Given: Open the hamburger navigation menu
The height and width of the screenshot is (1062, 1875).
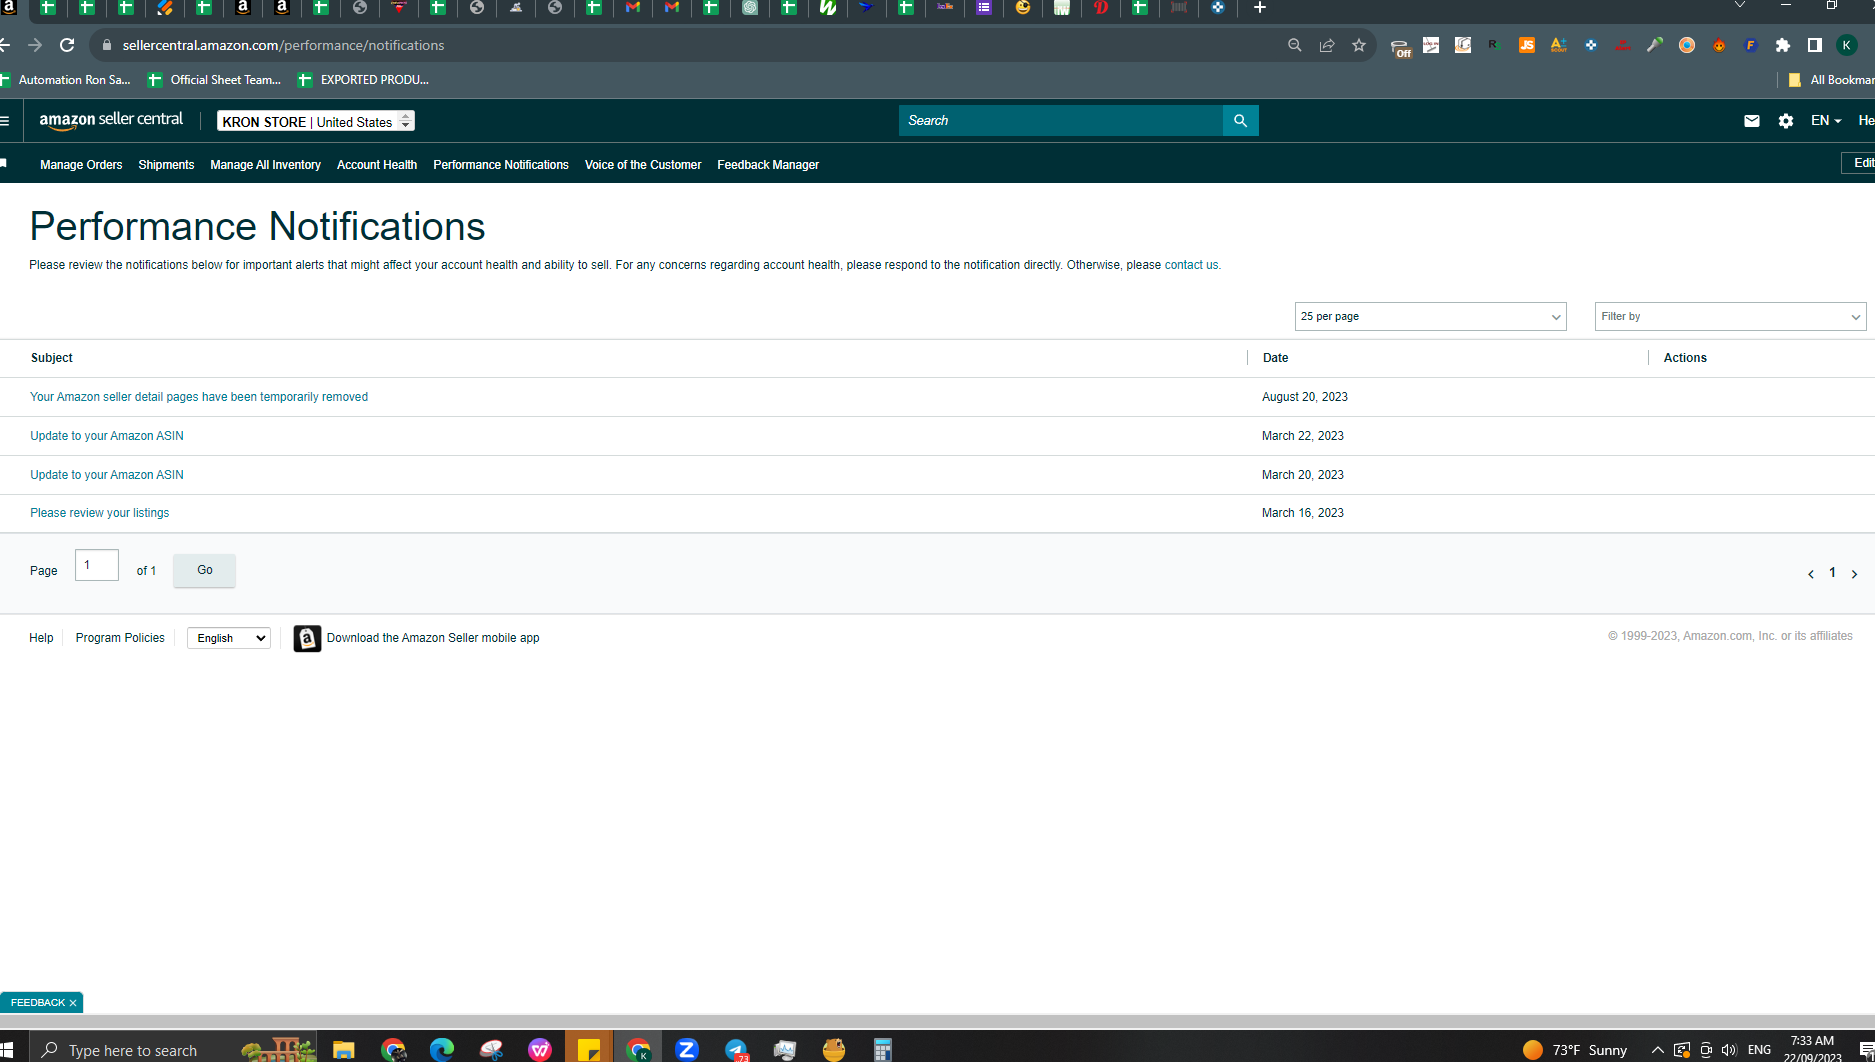Looking at the screenshot, I should click(x=5, y=121).
